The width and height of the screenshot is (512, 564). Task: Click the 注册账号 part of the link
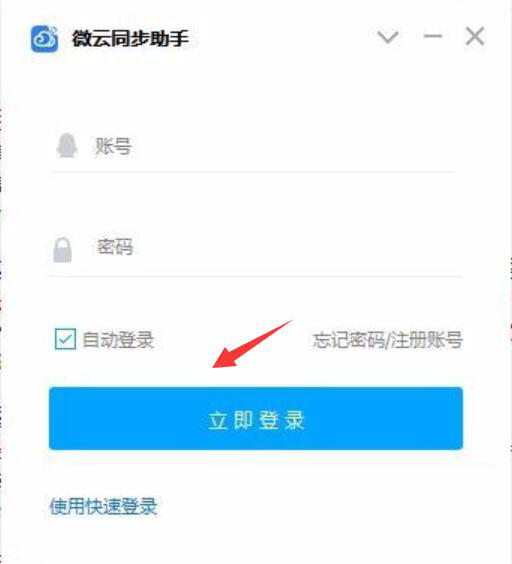click(426, 340)
